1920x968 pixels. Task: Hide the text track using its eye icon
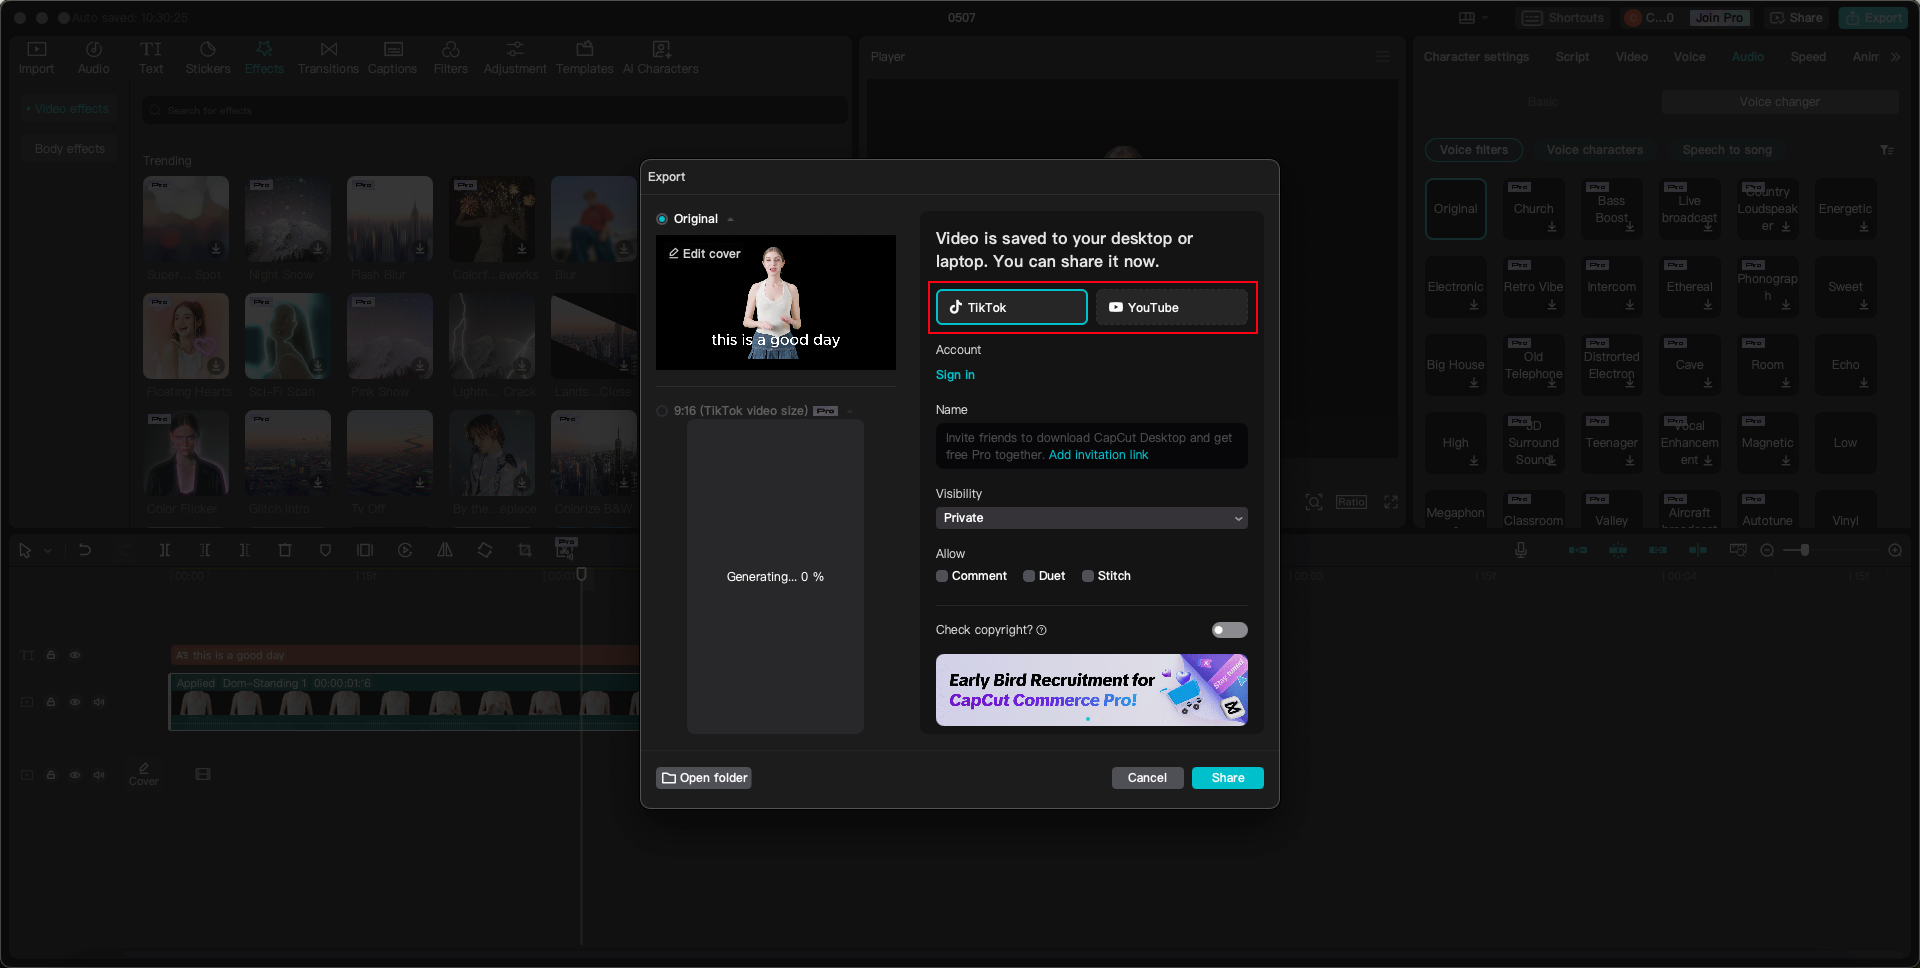[75, 656]
